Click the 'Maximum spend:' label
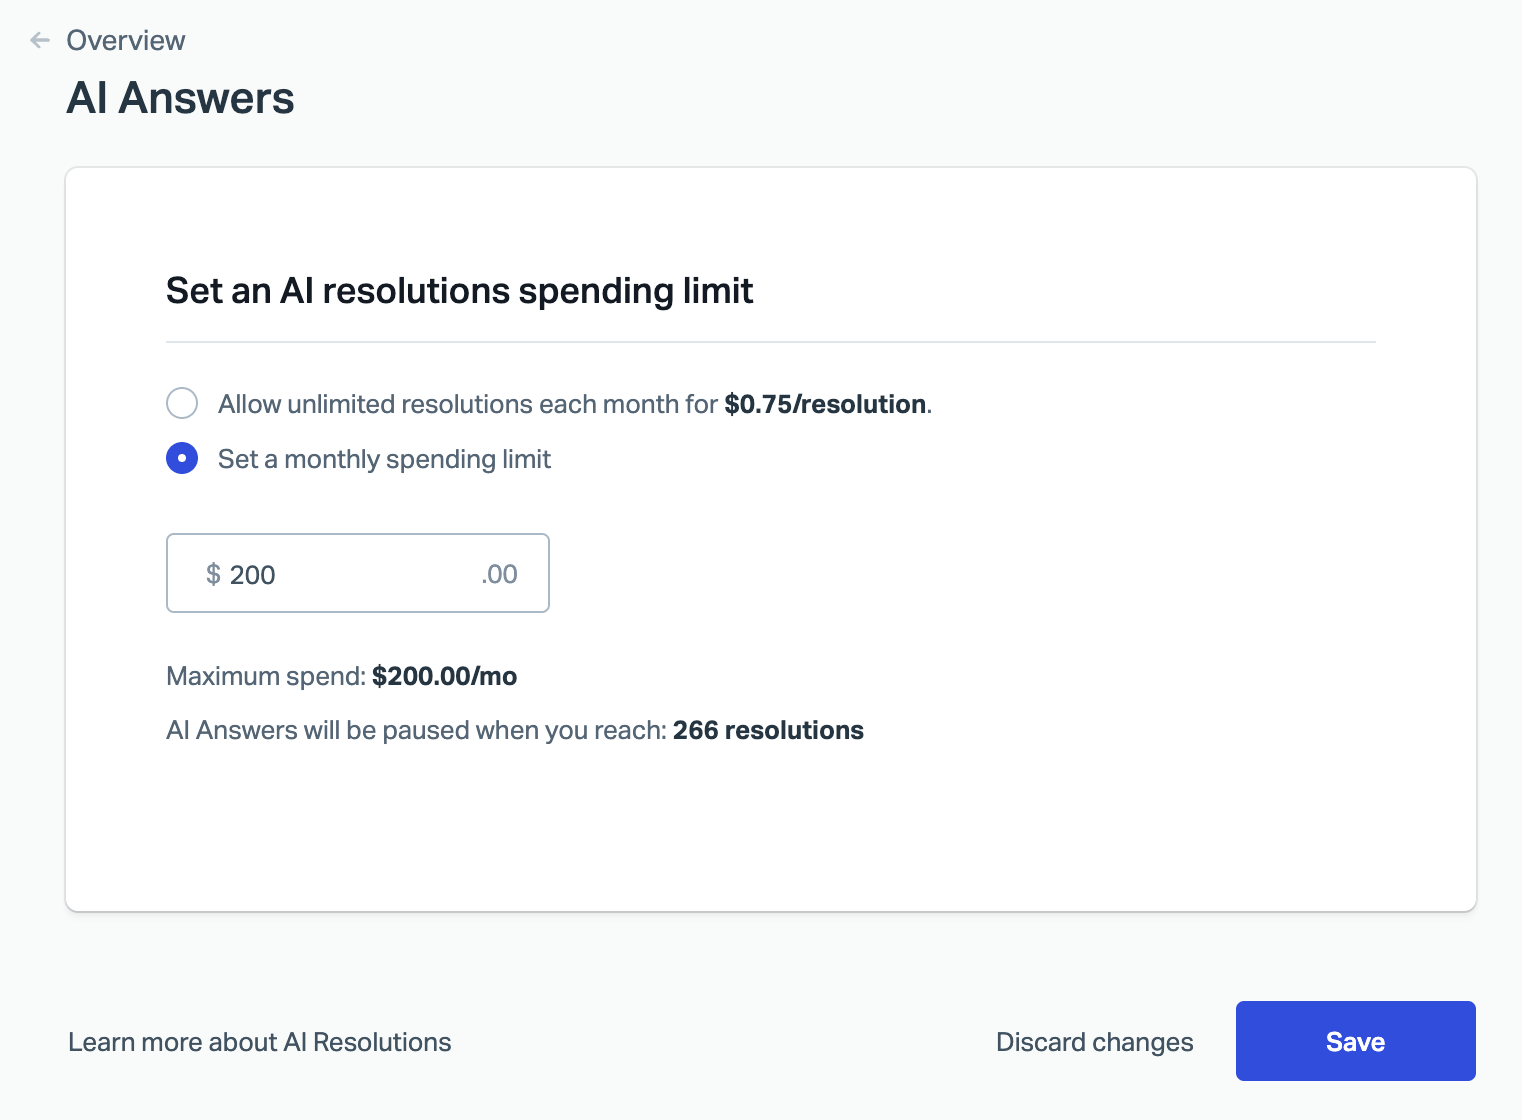The height and width of the screenshot is (1120, 1522). (265, 676)
